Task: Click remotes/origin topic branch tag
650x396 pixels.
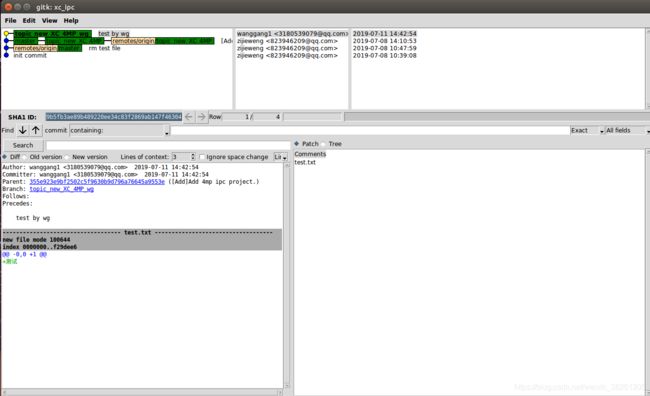Action: click(x=163, y=41)
